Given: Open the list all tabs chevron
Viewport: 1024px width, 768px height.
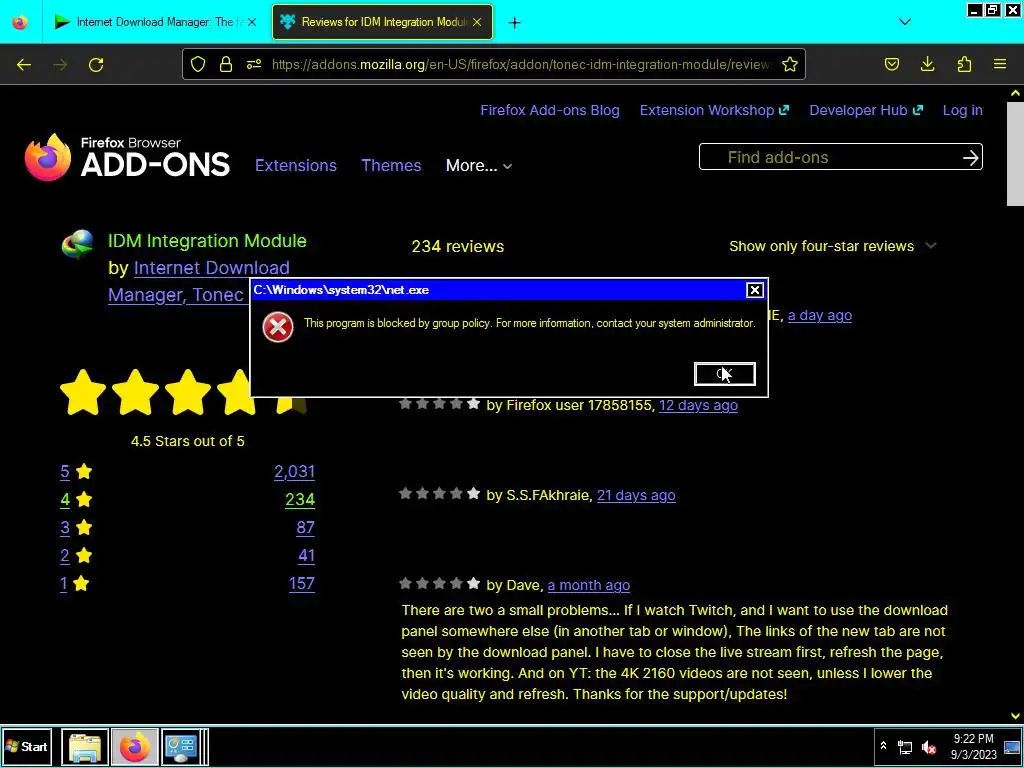Looking at the screenshot, I should (x=904, y=22).
